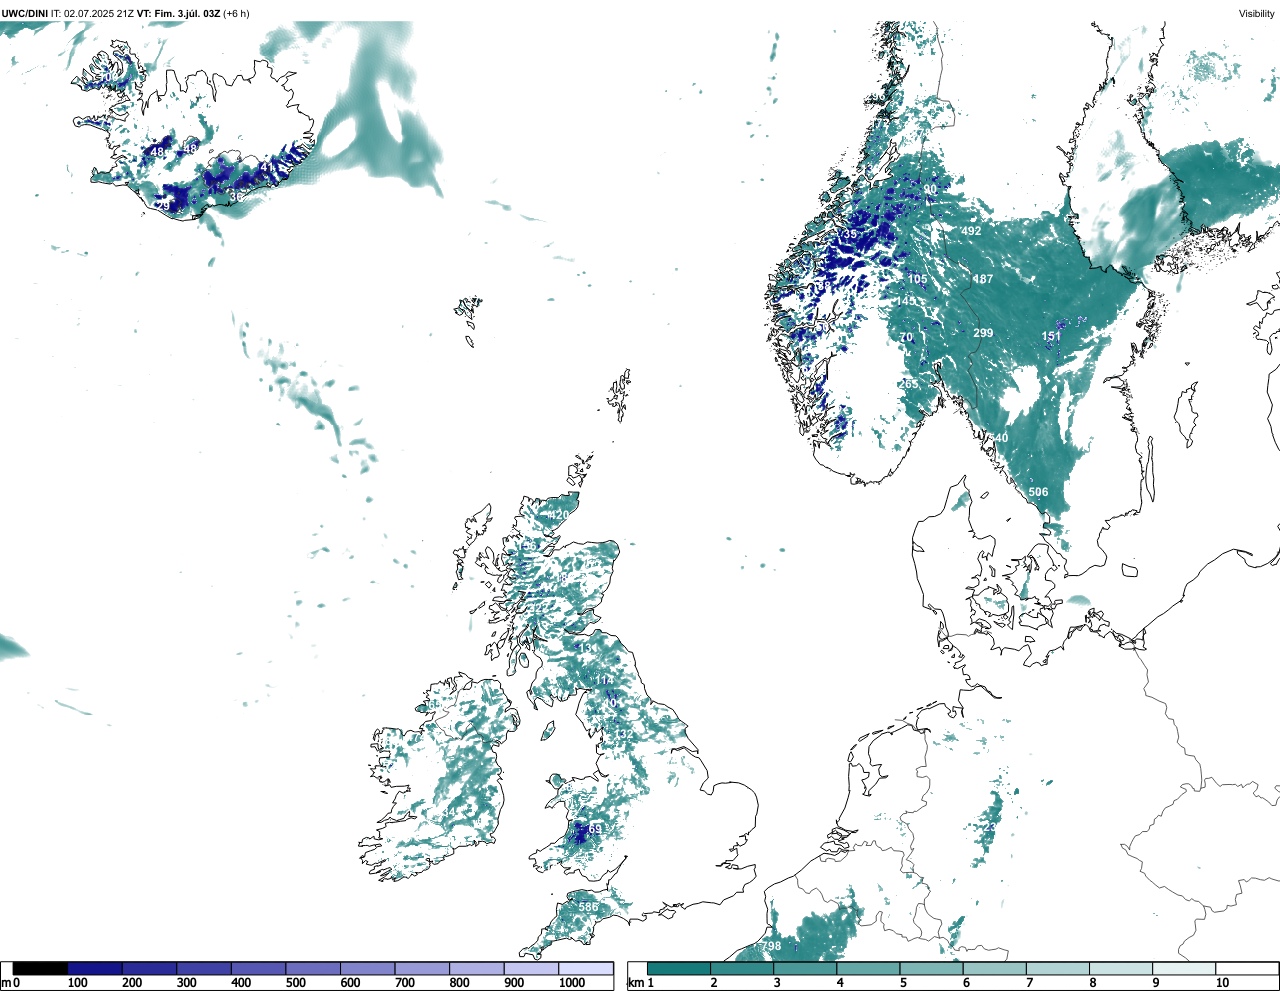Click the '299' map value

click(983, 333)
